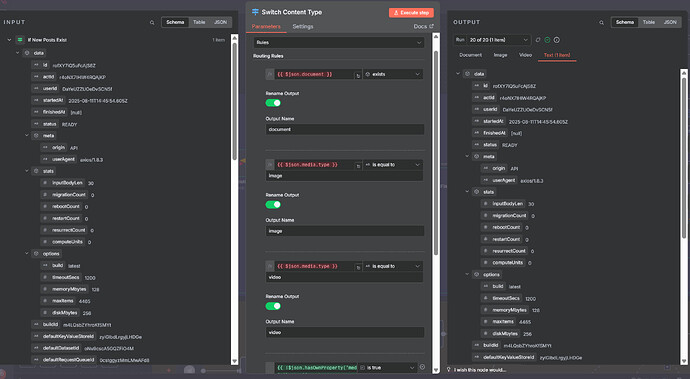The image size is (690, 379).
Task: Select the Text (1 item) output tab
Action: [557, 55]
